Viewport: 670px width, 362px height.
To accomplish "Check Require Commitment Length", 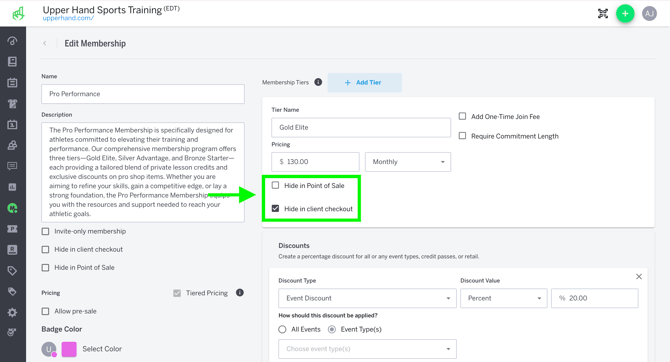I will pos(462,136).
